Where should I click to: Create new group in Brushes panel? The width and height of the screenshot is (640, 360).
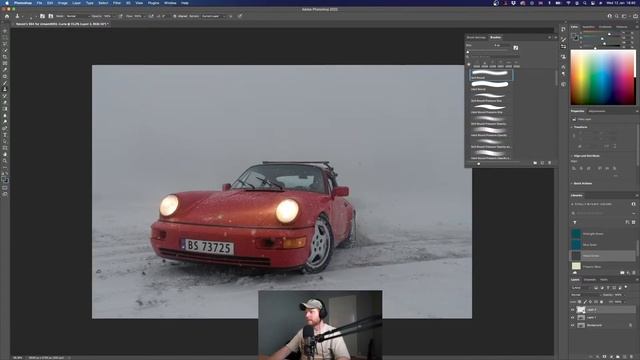pyautogui.click(x=535, y=163)
